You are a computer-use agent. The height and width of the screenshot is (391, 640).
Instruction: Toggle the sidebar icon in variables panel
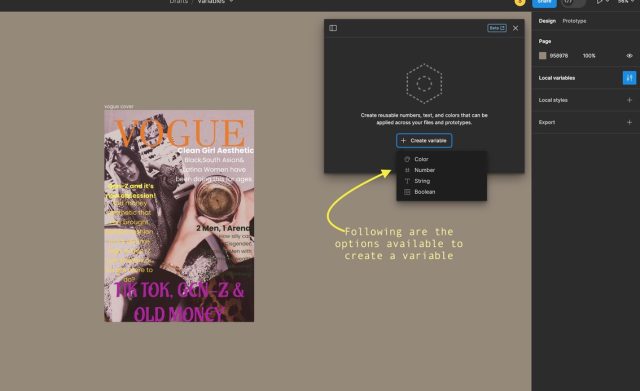click(333, 28)
